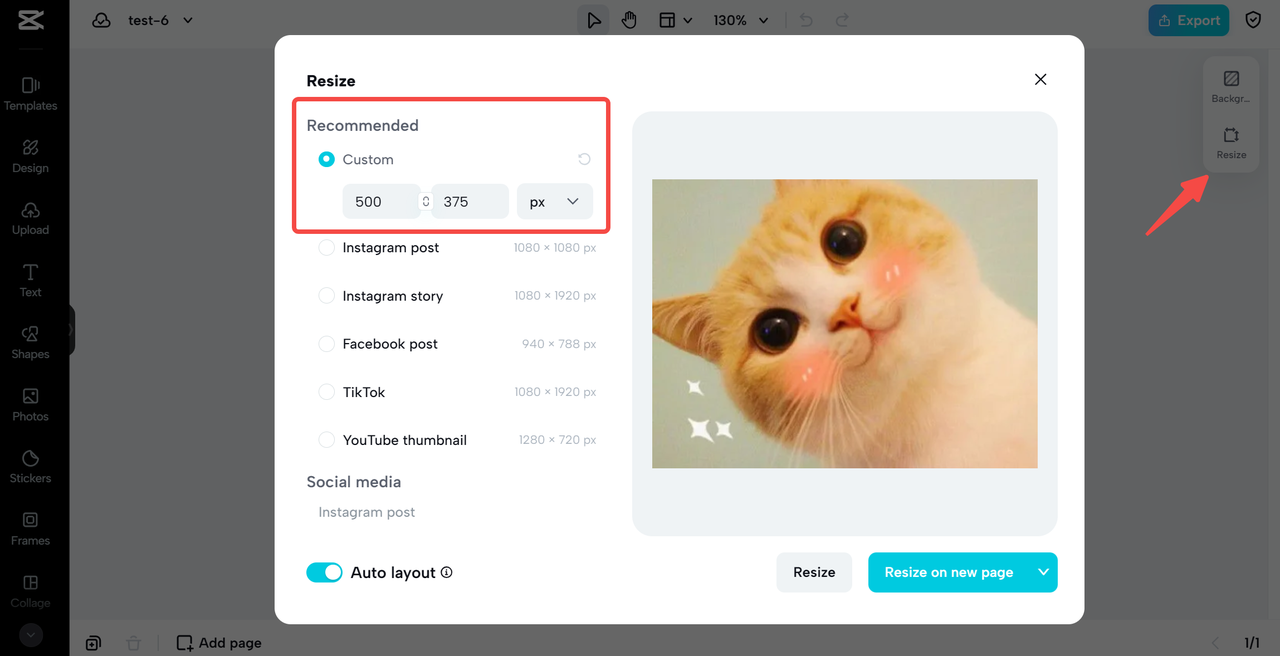Open the Templates sidebar panel
The width and height of the screenshot is (1280, 656).
click(x=30, y=94)
